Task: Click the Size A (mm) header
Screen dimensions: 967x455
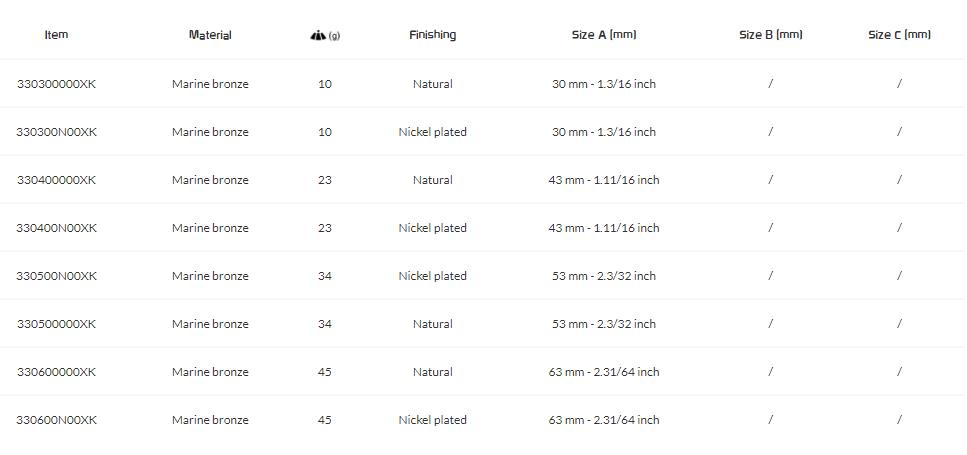Action: (x=604, y=35)
